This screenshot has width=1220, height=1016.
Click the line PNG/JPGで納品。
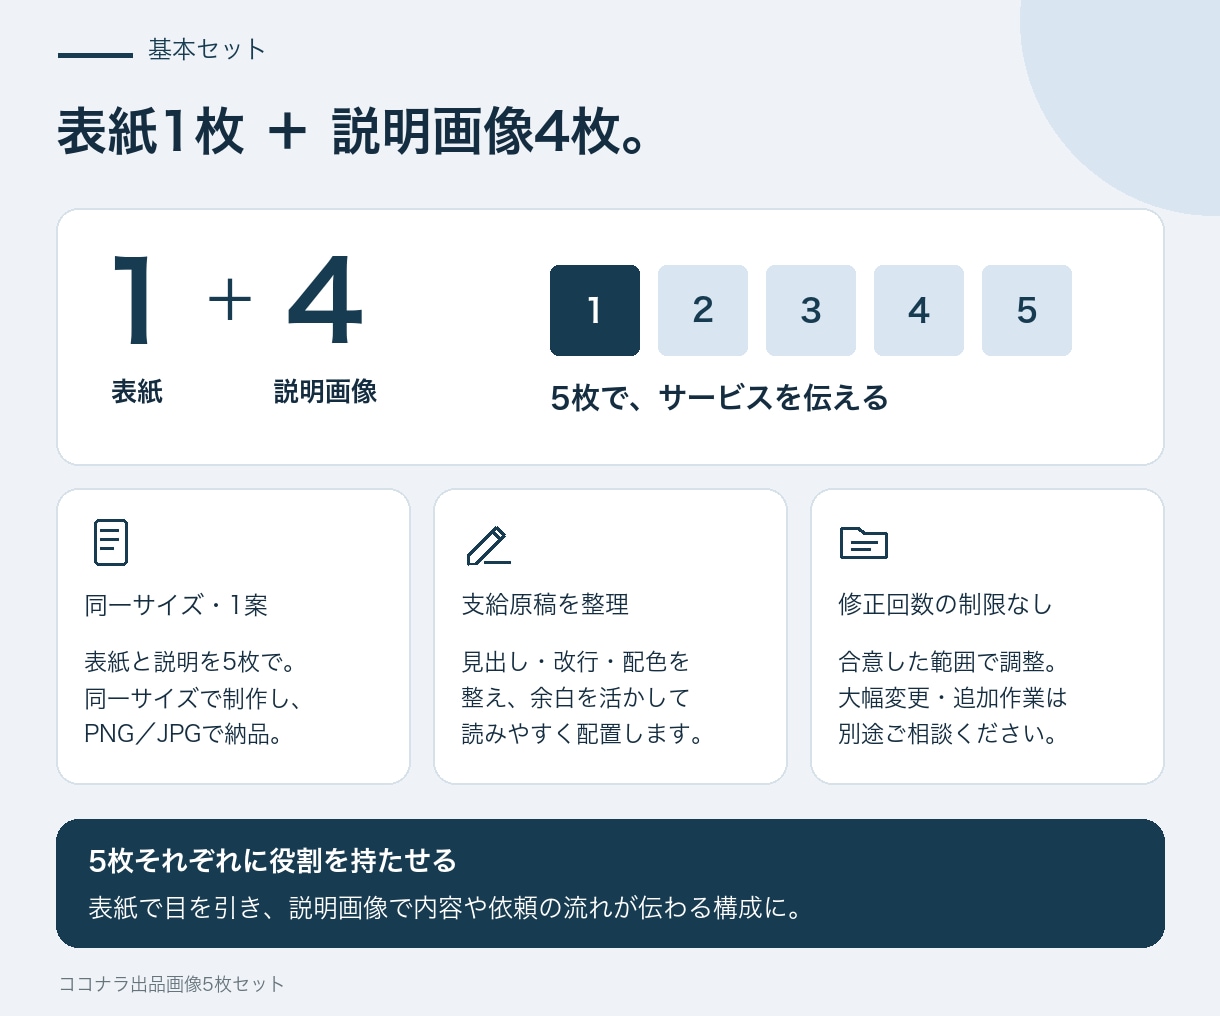point(184,734)
